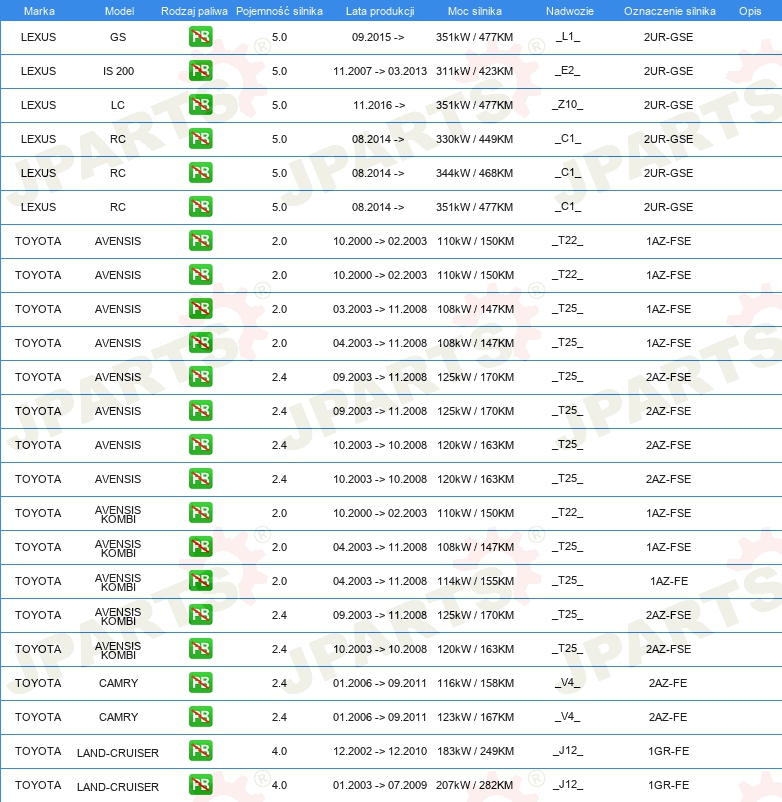Click the _L1_ body code

coord(568,36)
